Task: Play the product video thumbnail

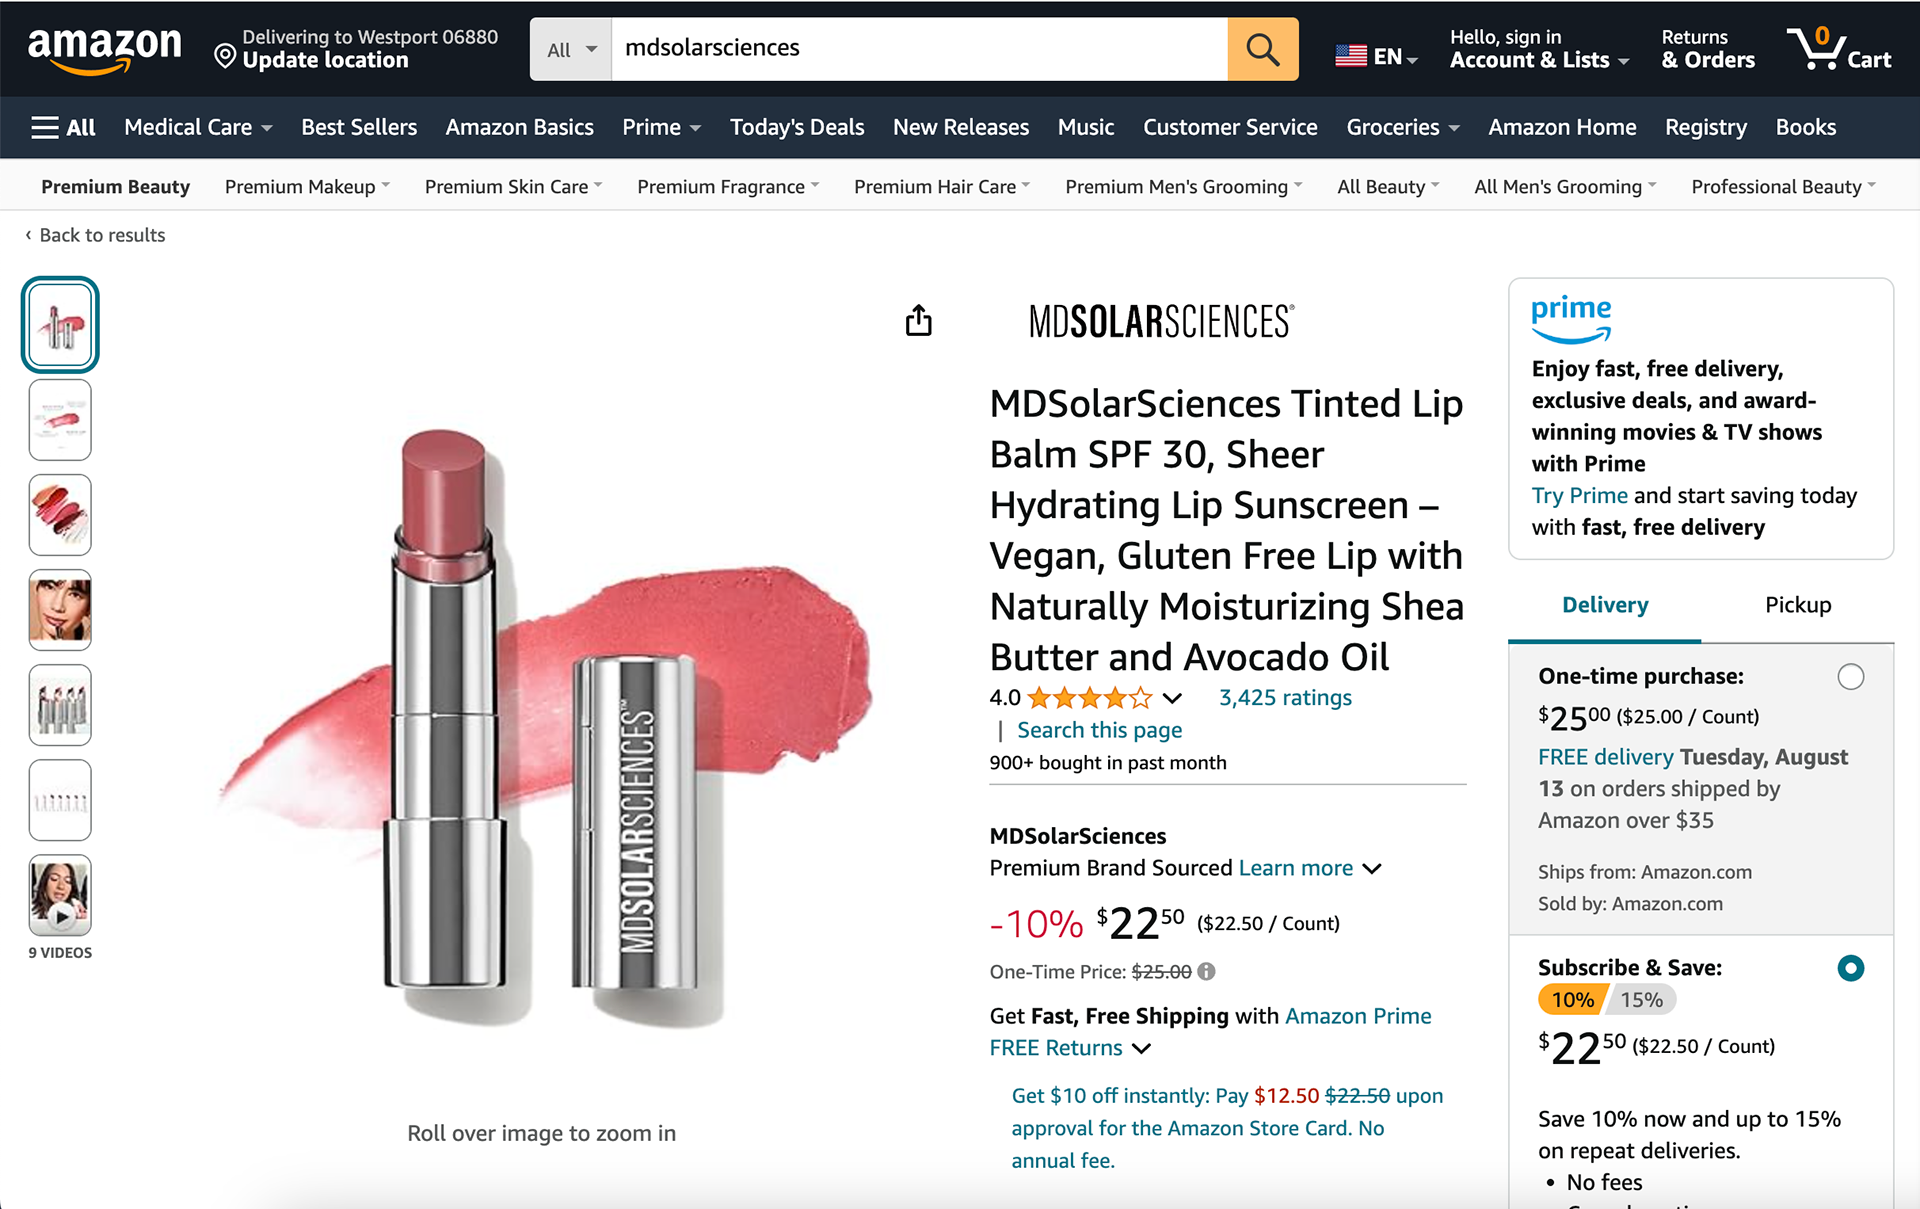Action: pos(60,895)
